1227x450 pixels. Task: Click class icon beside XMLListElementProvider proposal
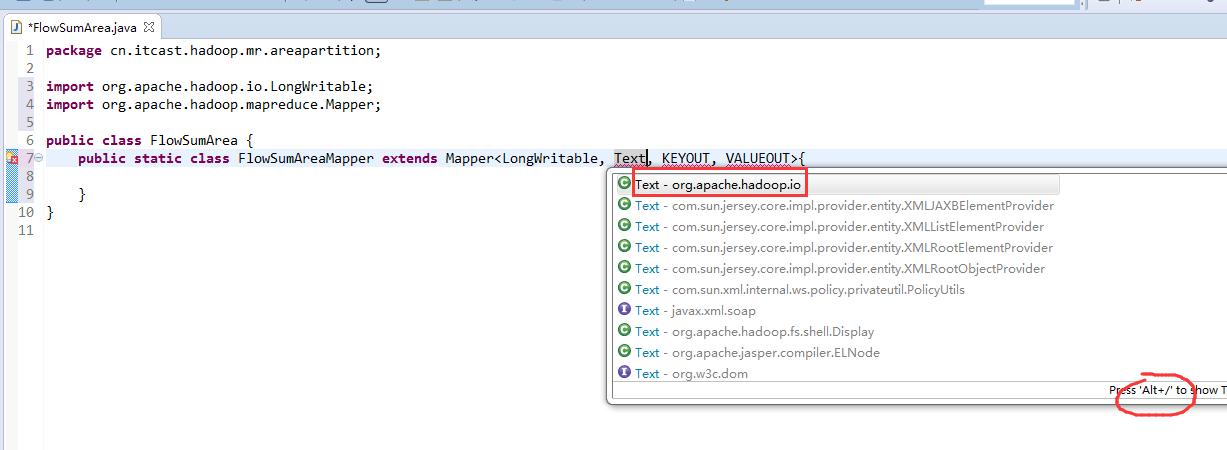click(625, 225)
